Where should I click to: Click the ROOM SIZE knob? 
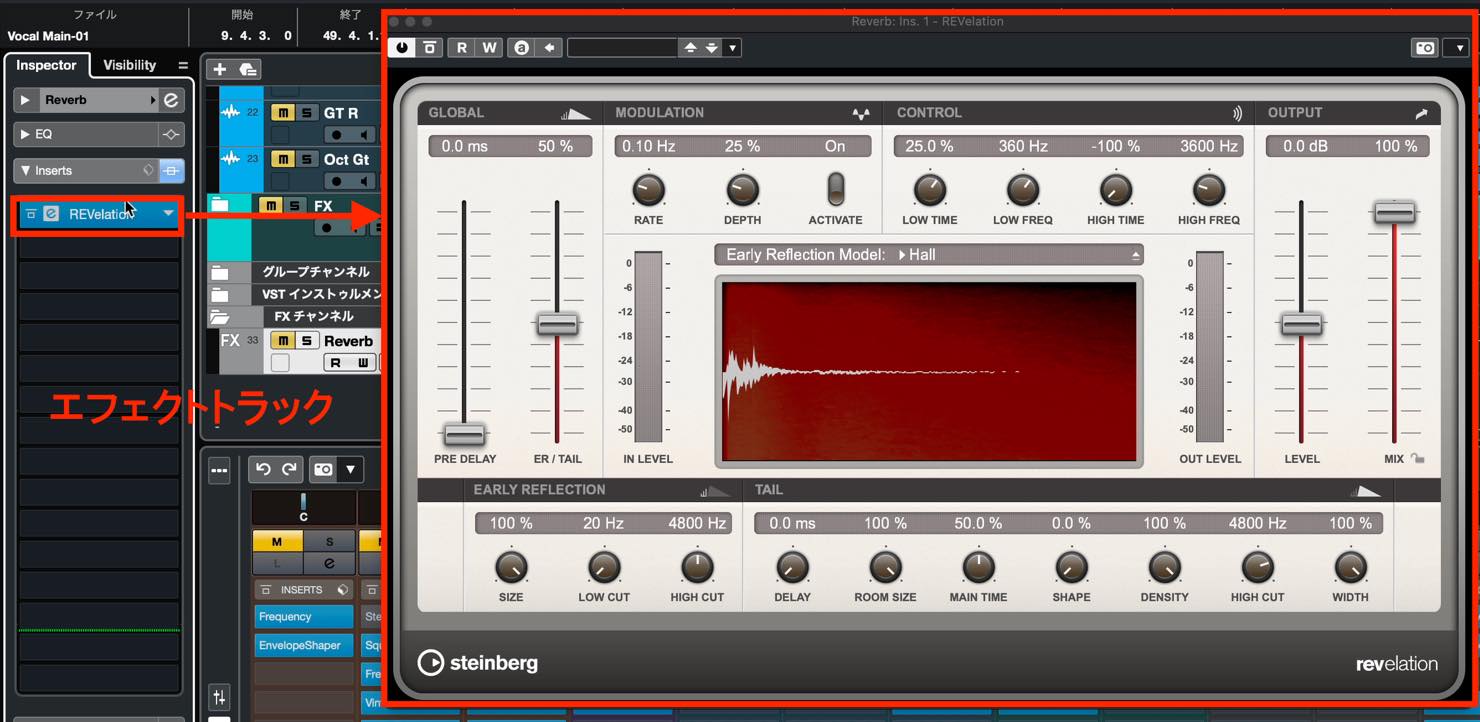click(885, 567)
